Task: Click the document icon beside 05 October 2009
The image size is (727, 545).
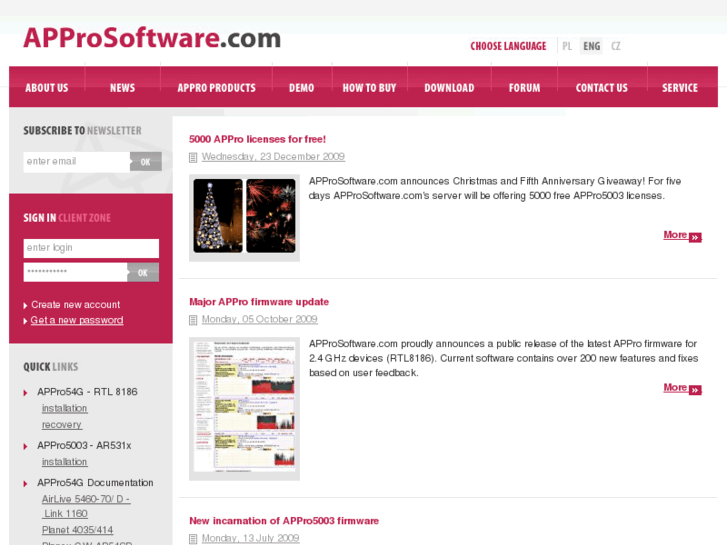Action: (193, 320)
